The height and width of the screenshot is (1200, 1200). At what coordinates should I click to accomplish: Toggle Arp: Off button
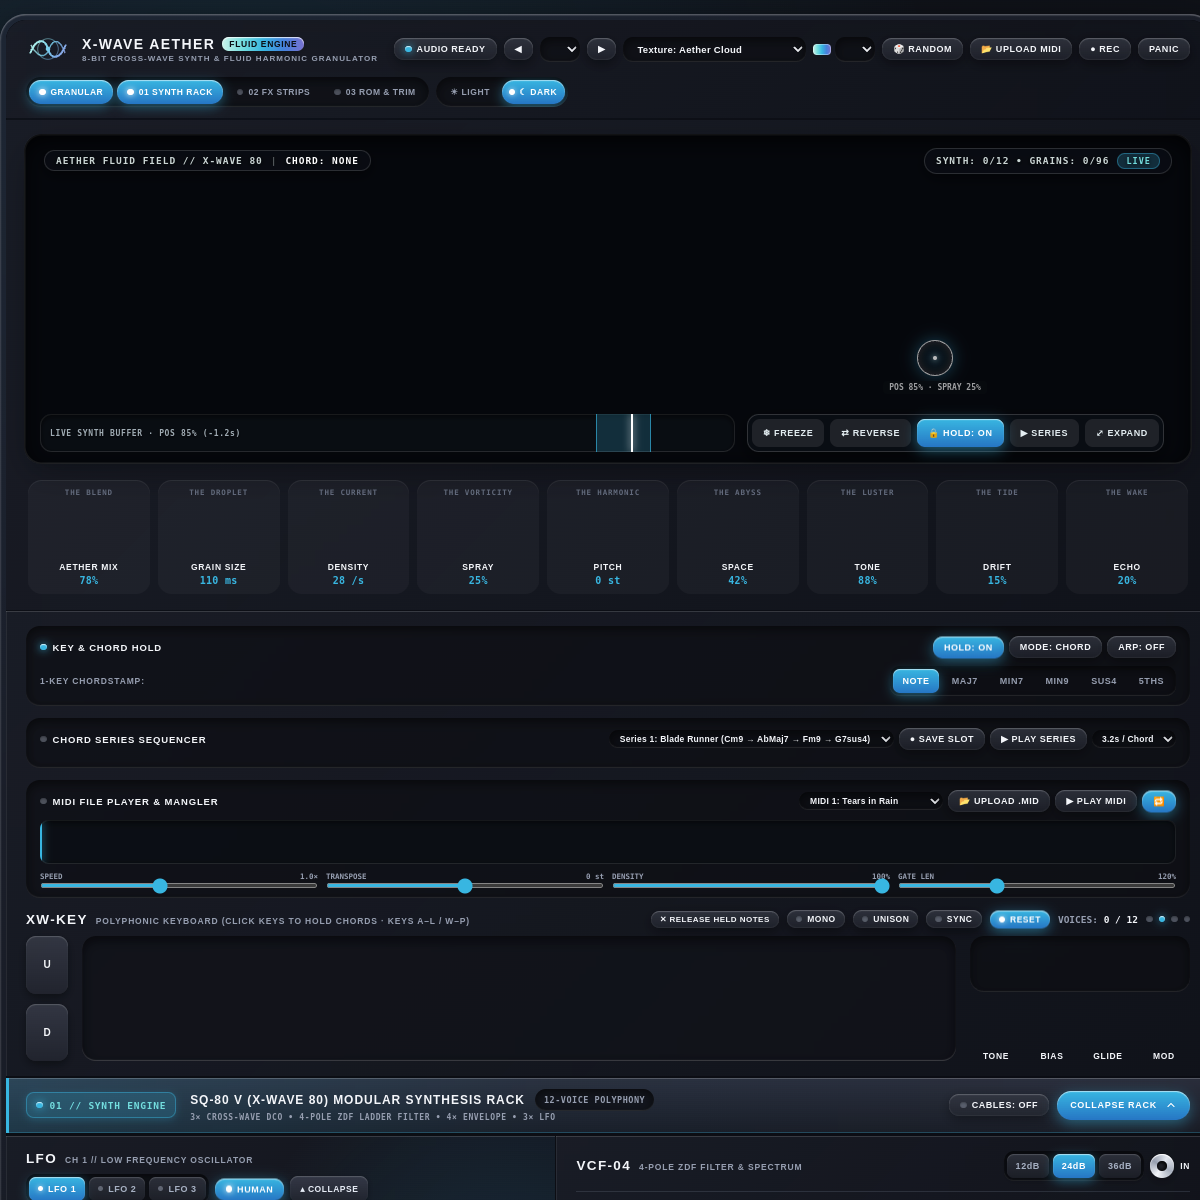[x=1141, y=647]
